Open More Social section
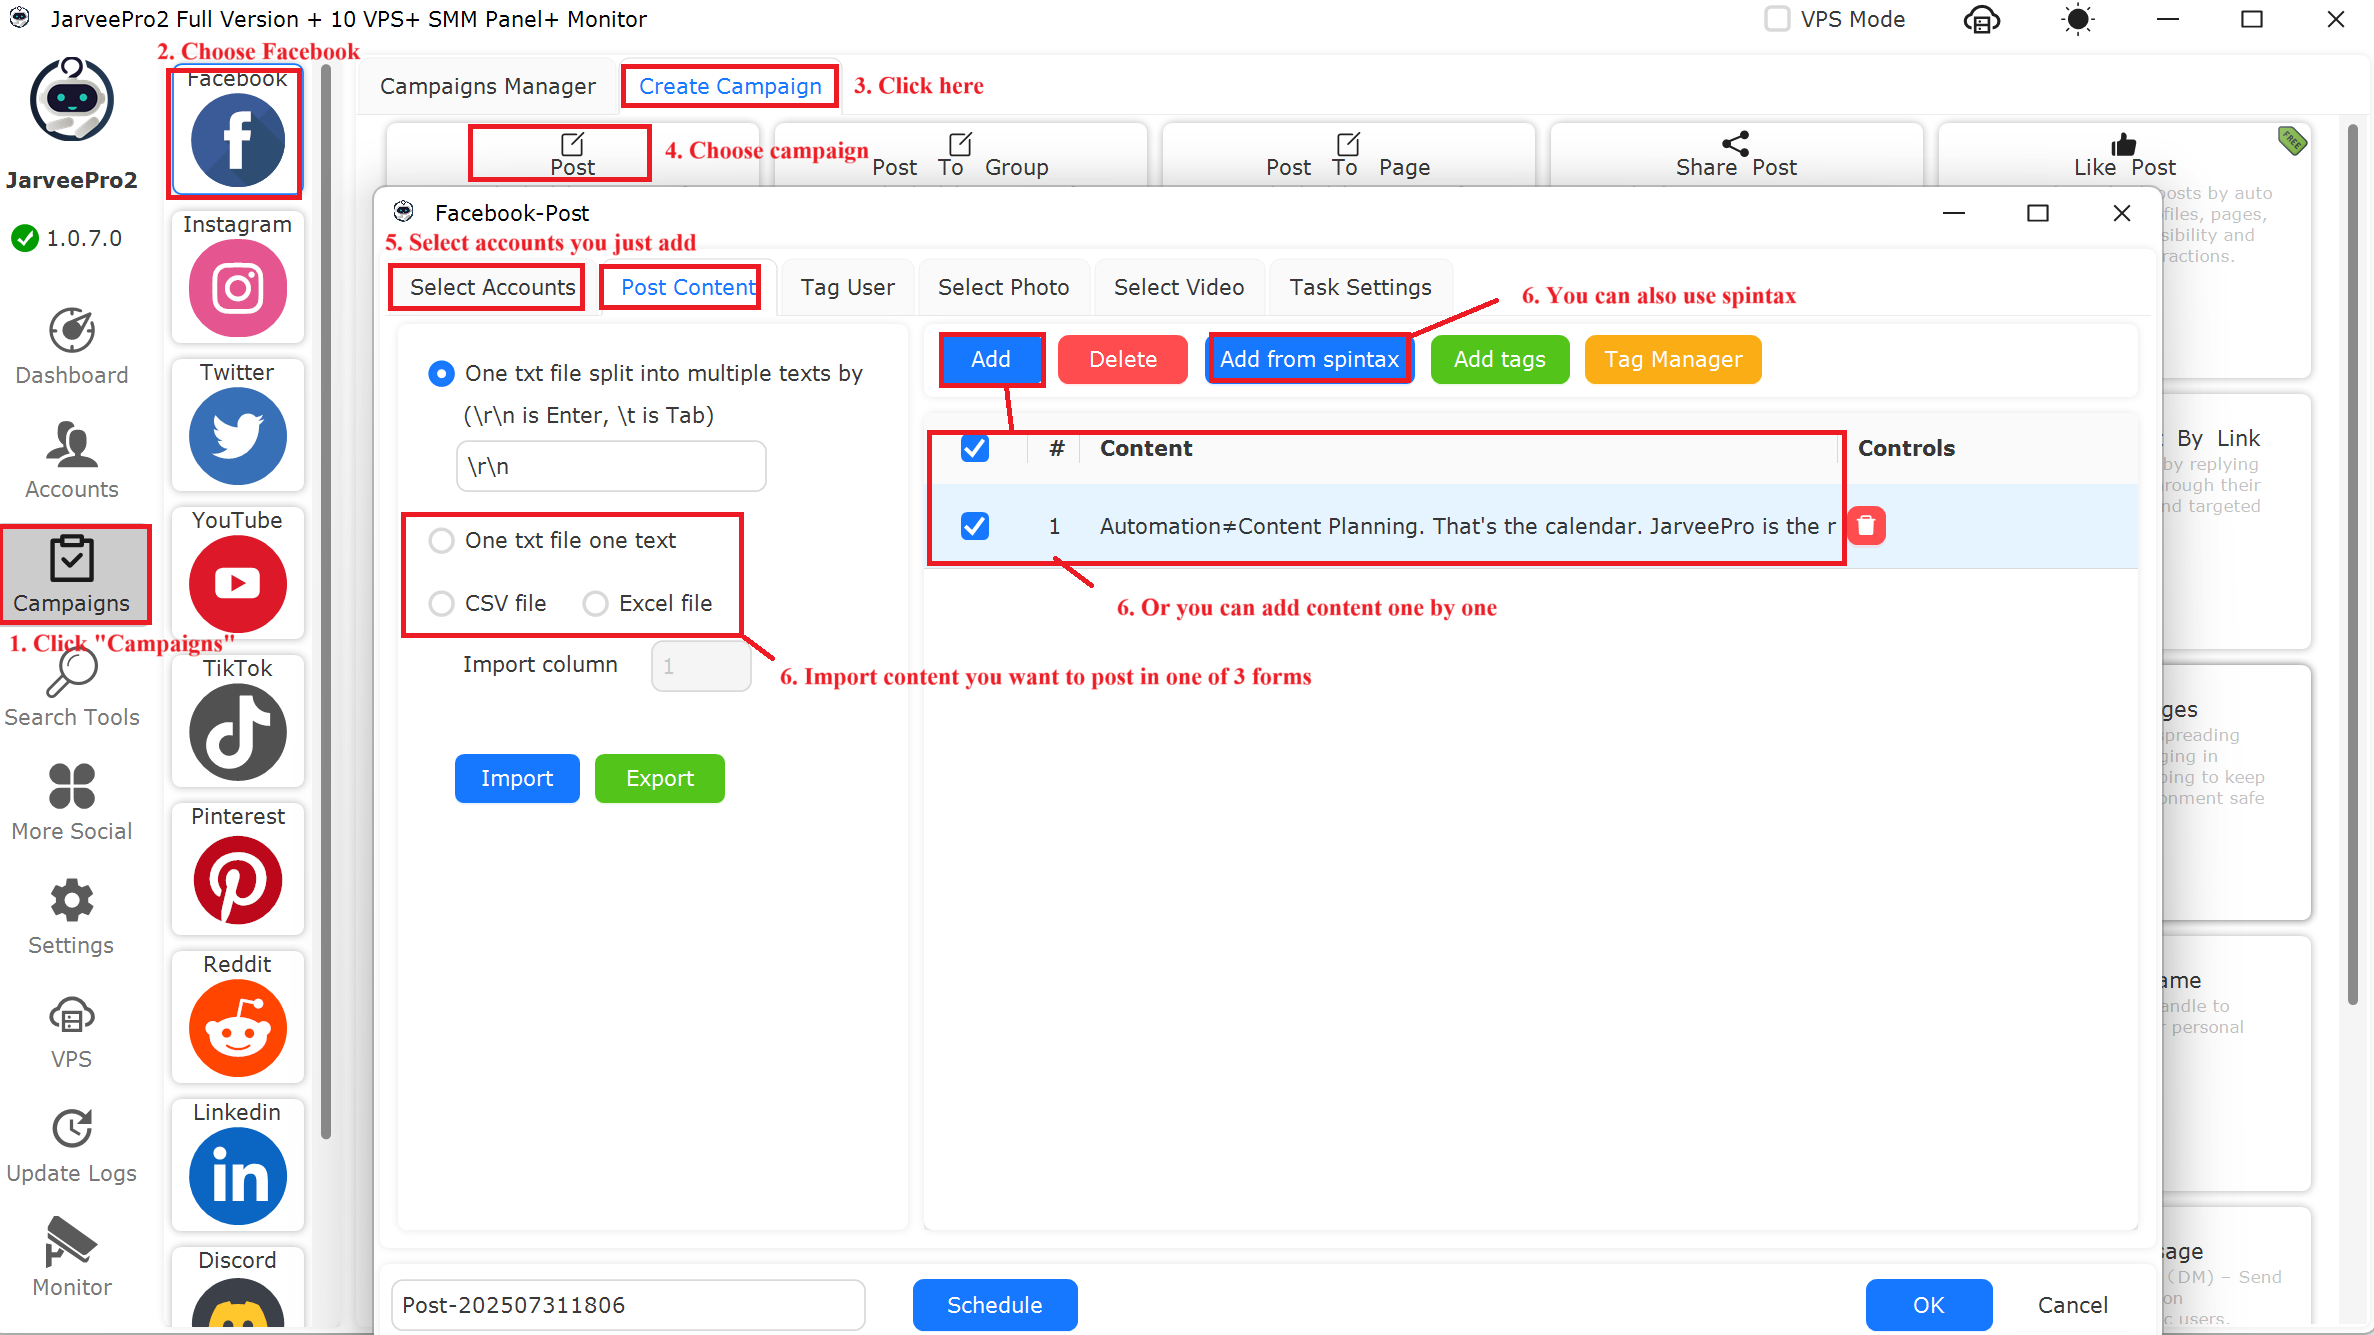 (72, 803)
